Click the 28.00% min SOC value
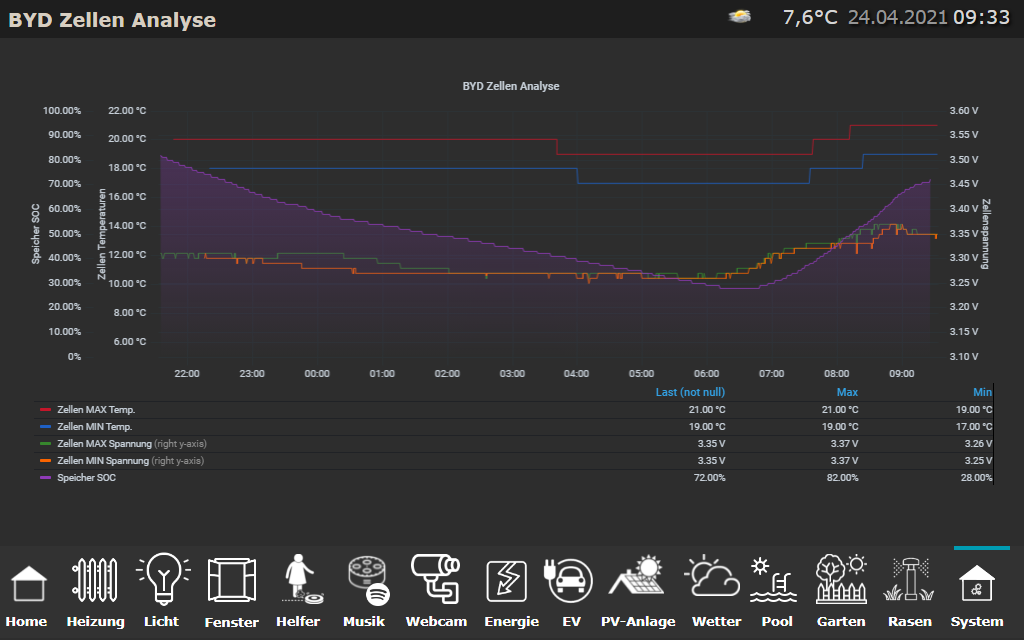1024x640 pixels. pos(976,477)
